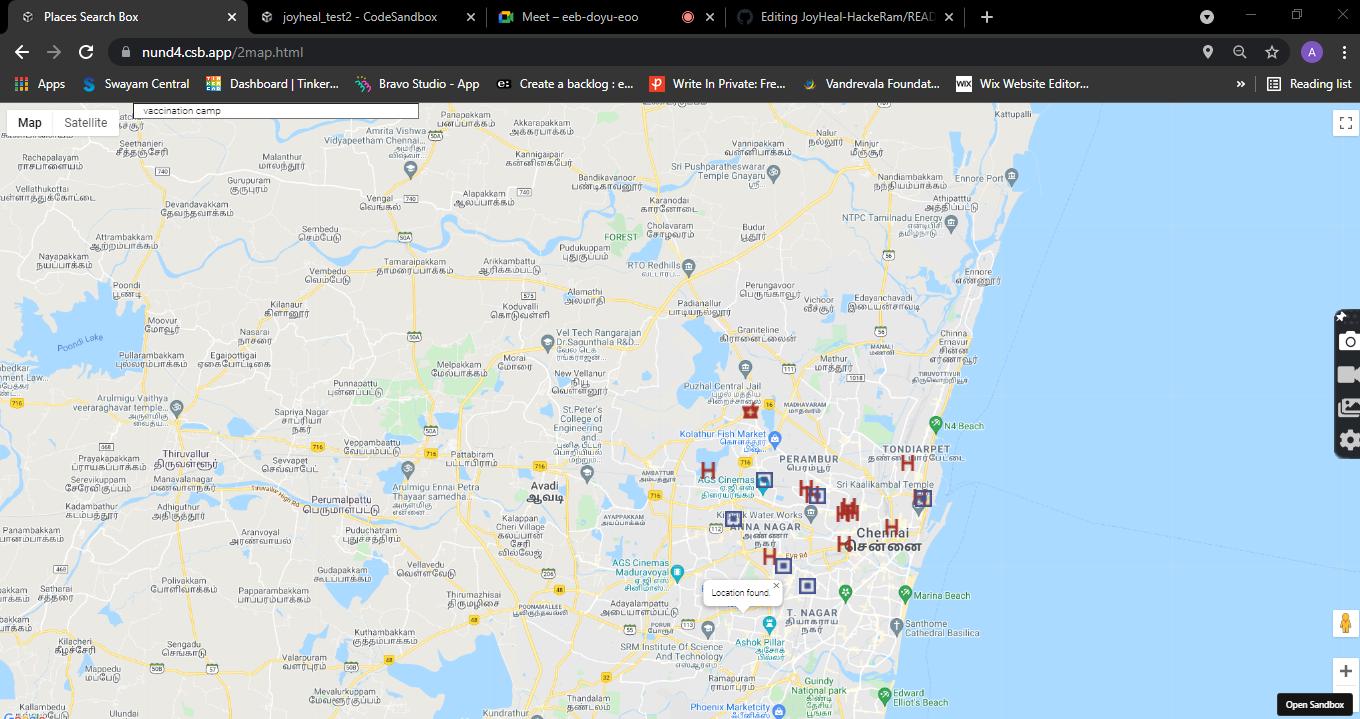
Task: Select blue square marker near Sri Kaalikambal Temple
Action: [x=922, y=497]
